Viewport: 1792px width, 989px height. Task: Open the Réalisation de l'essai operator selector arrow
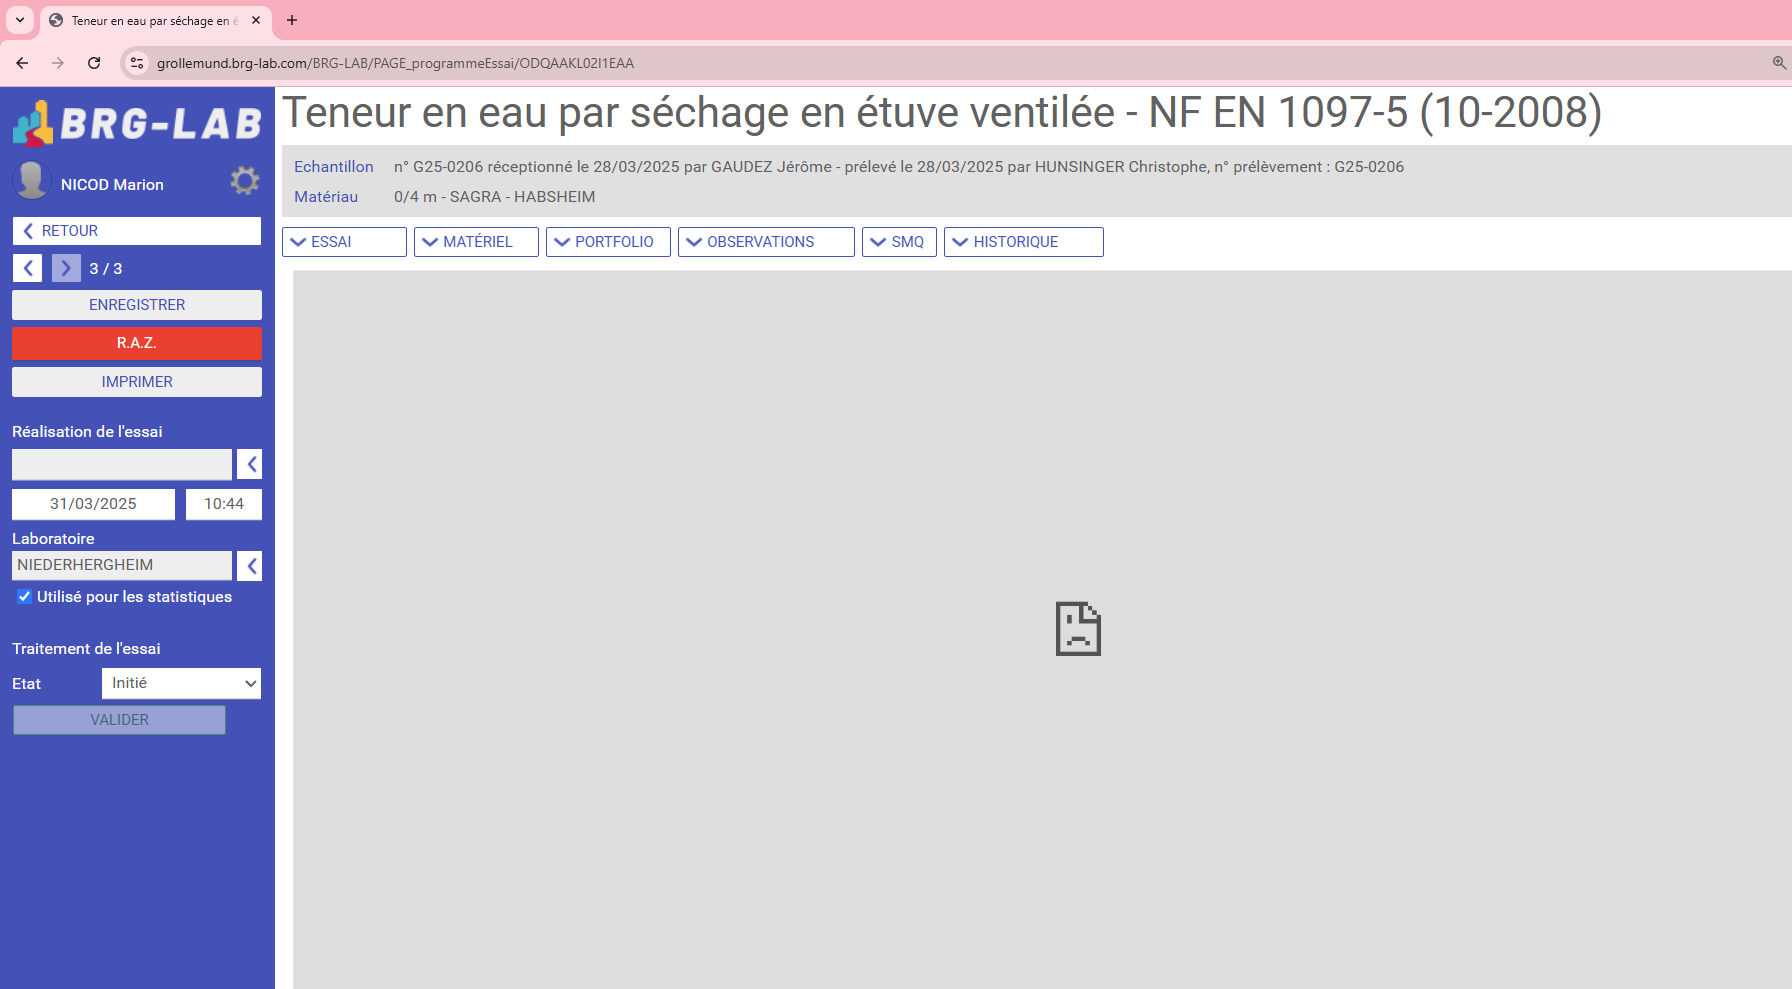point(250,464)
